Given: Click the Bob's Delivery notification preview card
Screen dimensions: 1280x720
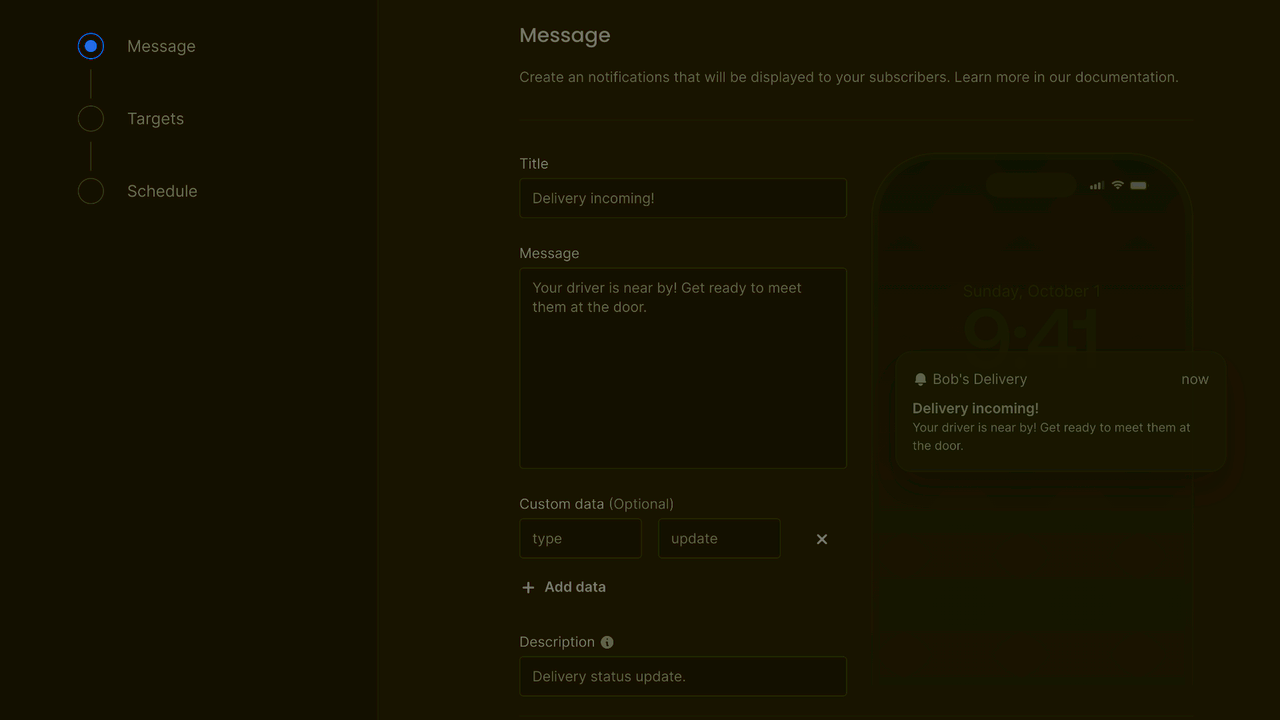Looking at the screenshot, I should pos(1061,411).
